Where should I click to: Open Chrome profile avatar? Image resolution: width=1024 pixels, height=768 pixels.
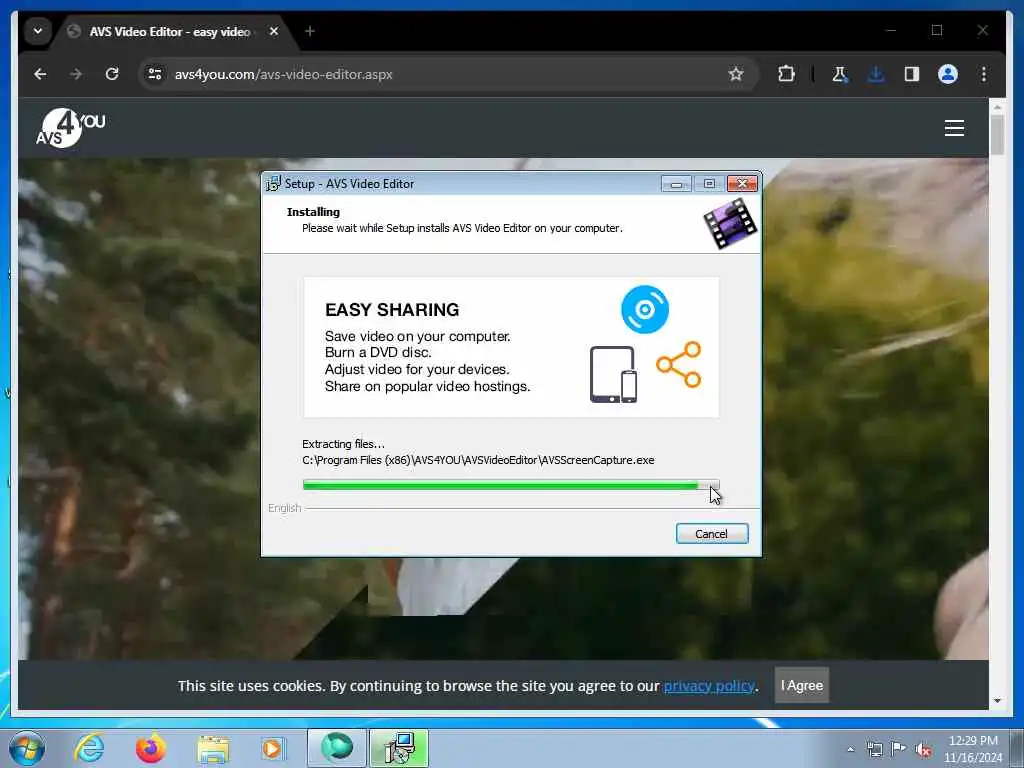tap(948, 74)
